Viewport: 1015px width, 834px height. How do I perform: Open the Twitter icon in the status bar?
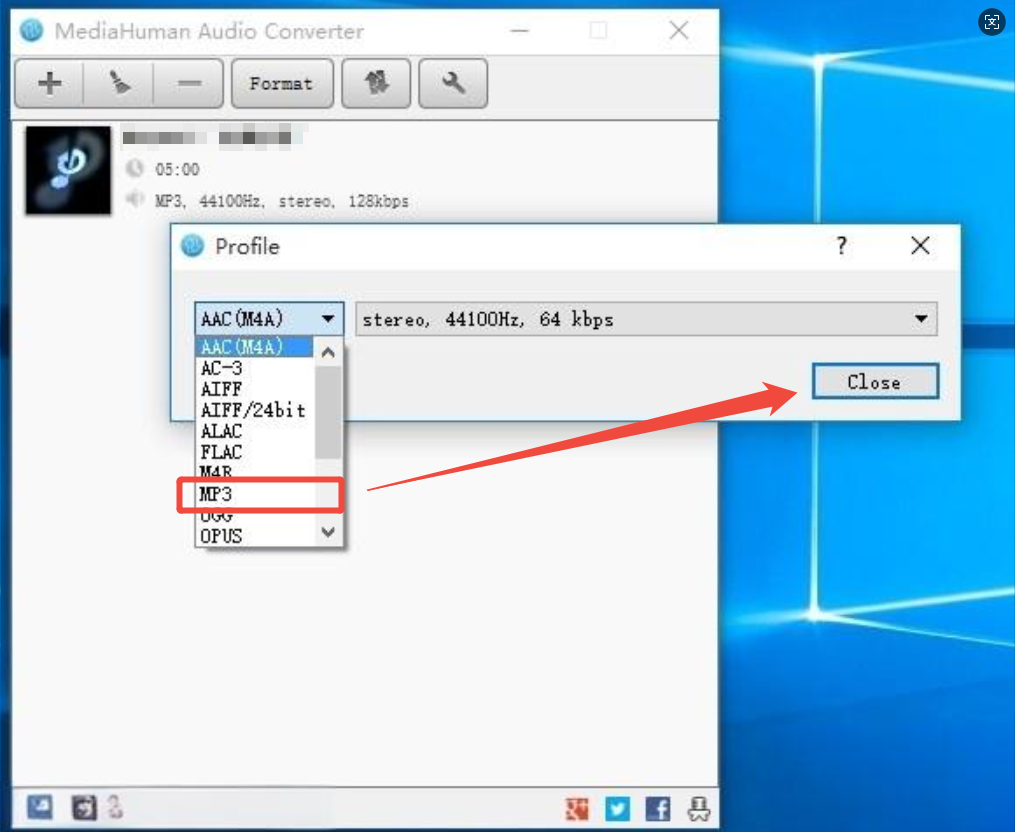[618, 809]
